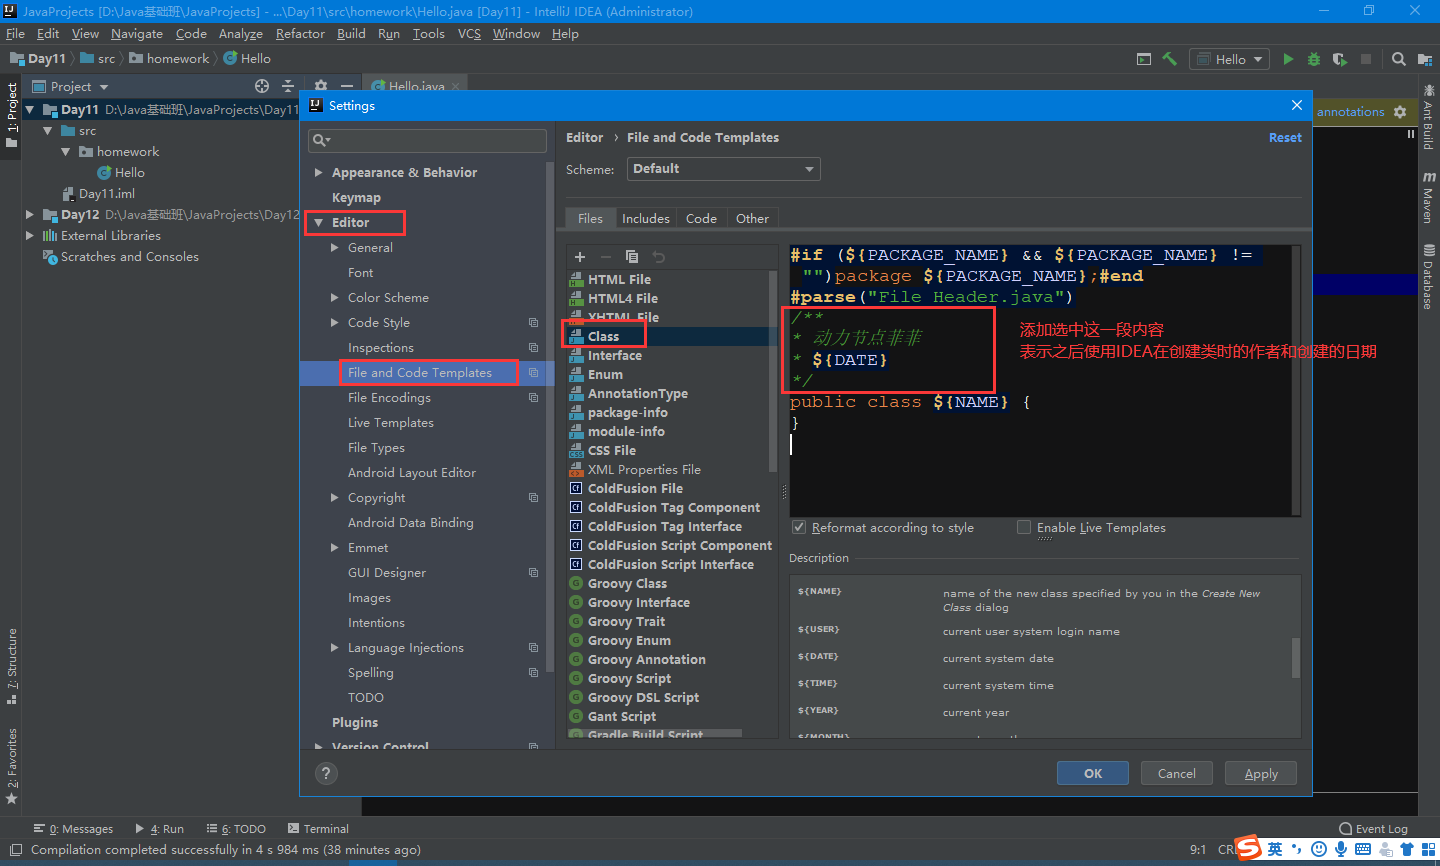Screen dimensions: 1440x866
Task: Select the Keymap settings item
Action: click(x=356, y=197)
